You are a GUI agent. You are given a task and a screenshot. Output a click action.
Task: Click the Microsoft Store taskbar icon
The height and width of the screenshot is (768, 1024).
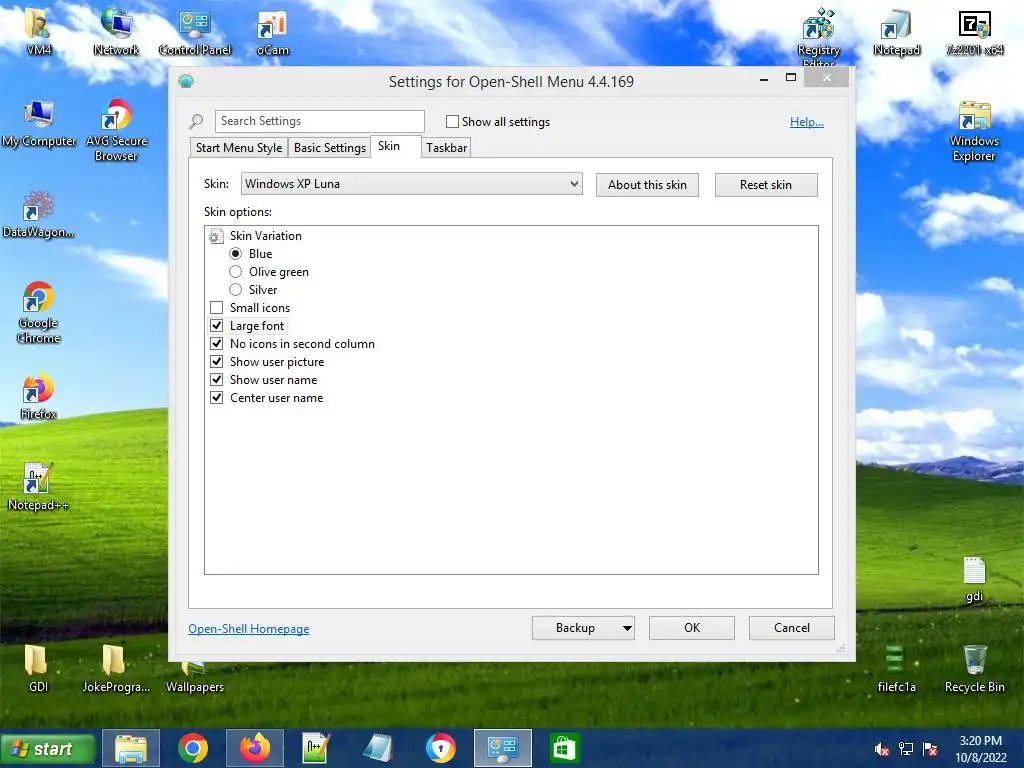point(564,748)
